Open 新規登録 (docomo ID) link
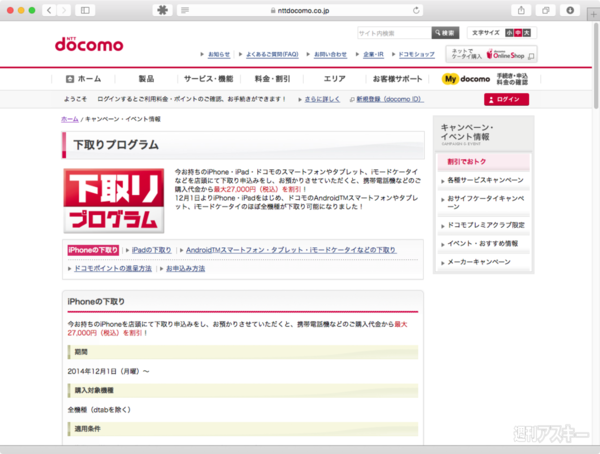 point(390,99)
